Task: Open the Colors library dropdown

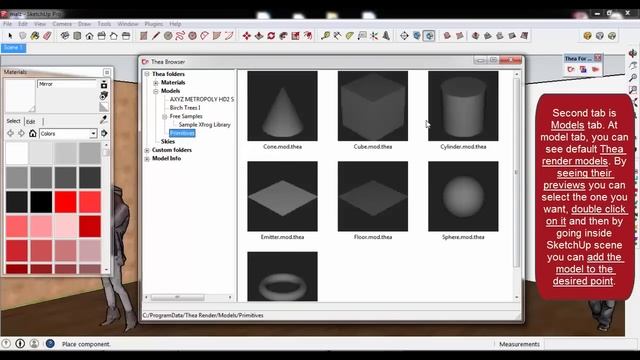Action: [93, 133]
